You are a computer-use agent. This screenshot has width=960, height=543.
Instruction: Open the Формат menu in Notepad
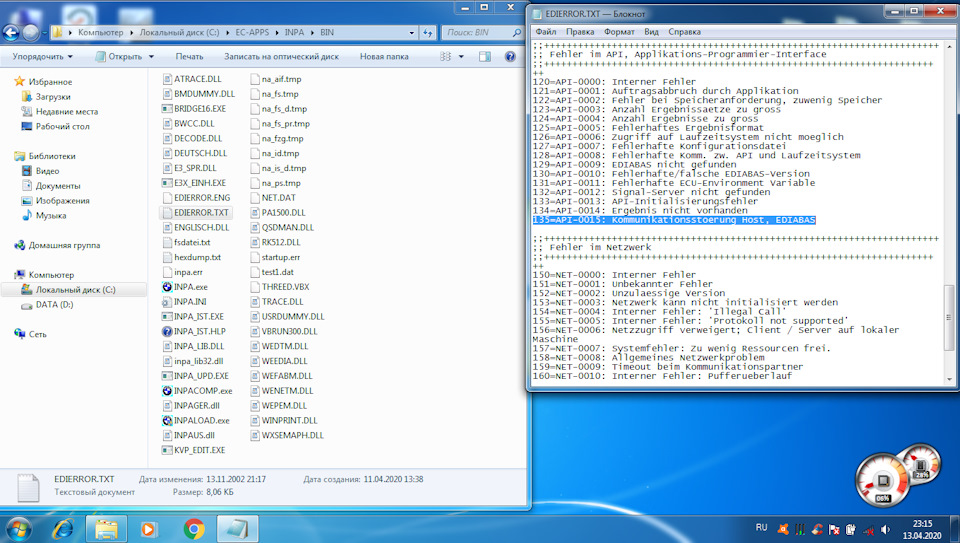618,32
